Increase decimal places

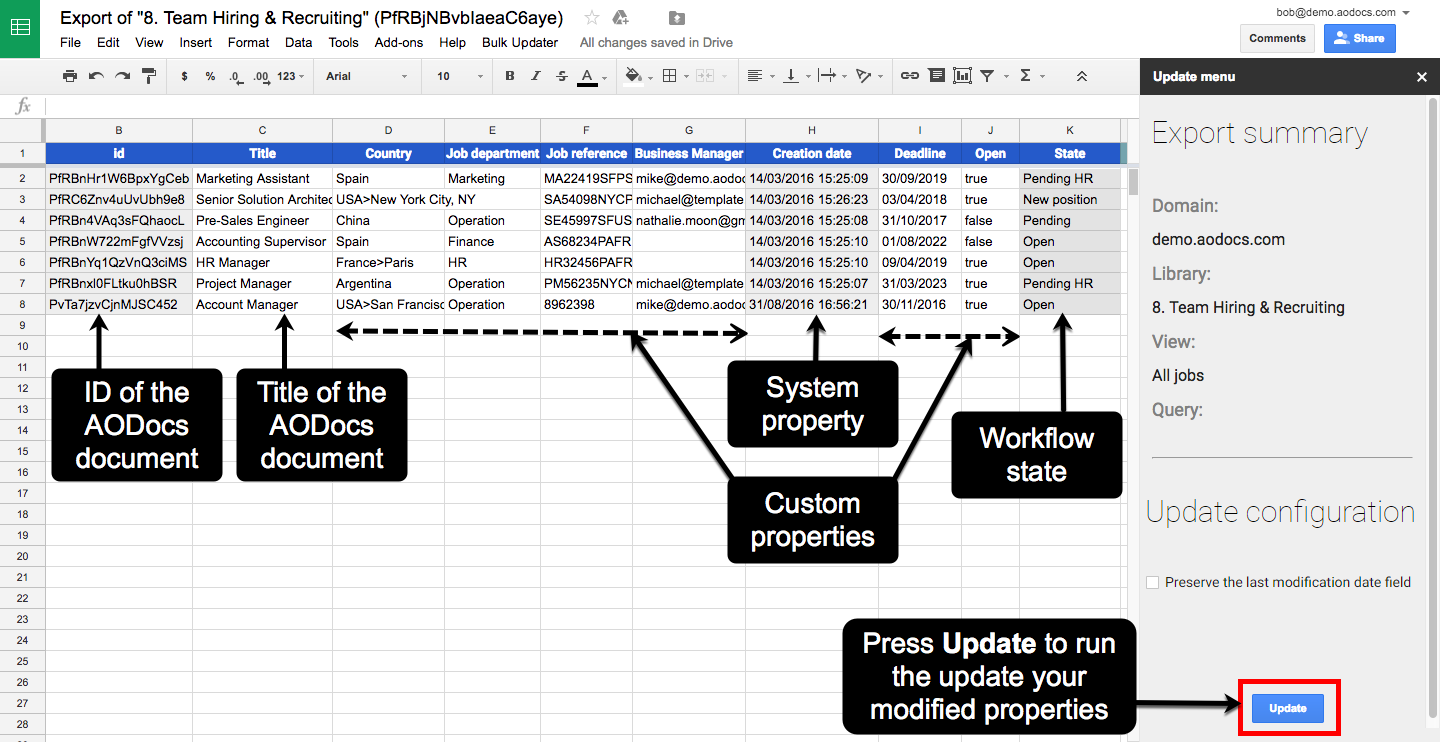(x=261, y=76)
